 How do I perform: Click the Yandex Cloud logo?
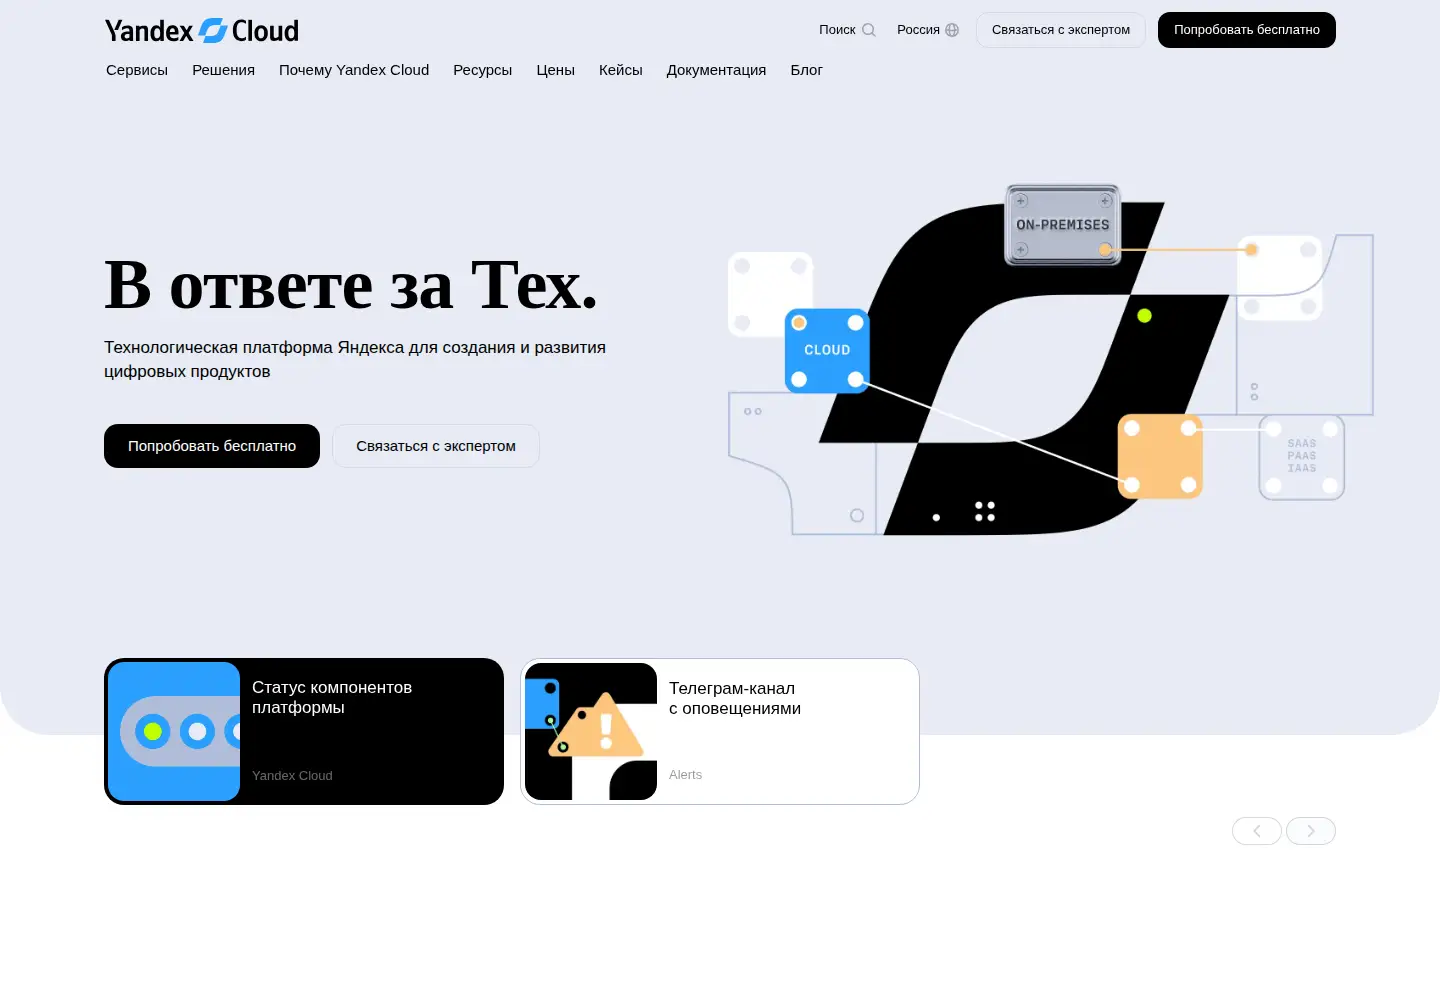coord(202,31)
